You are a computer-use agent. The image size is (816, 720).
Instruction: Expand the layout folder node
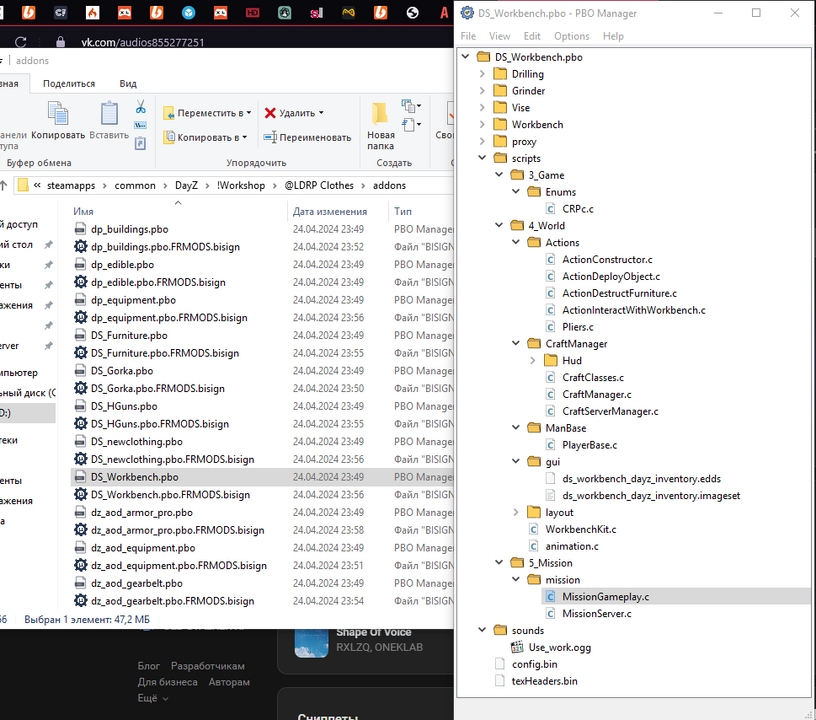point(516,512)
